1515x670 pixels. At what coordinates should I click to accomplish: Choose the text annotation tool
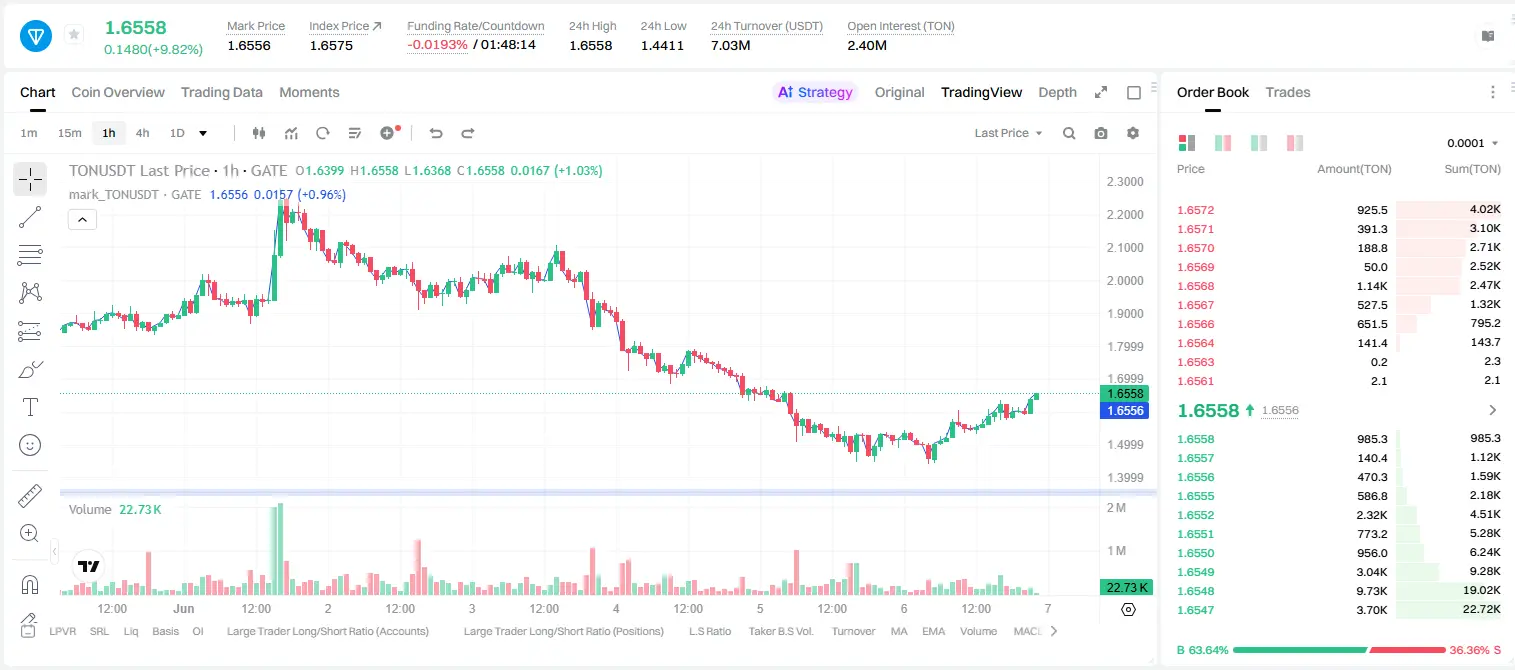pos(30,407)
